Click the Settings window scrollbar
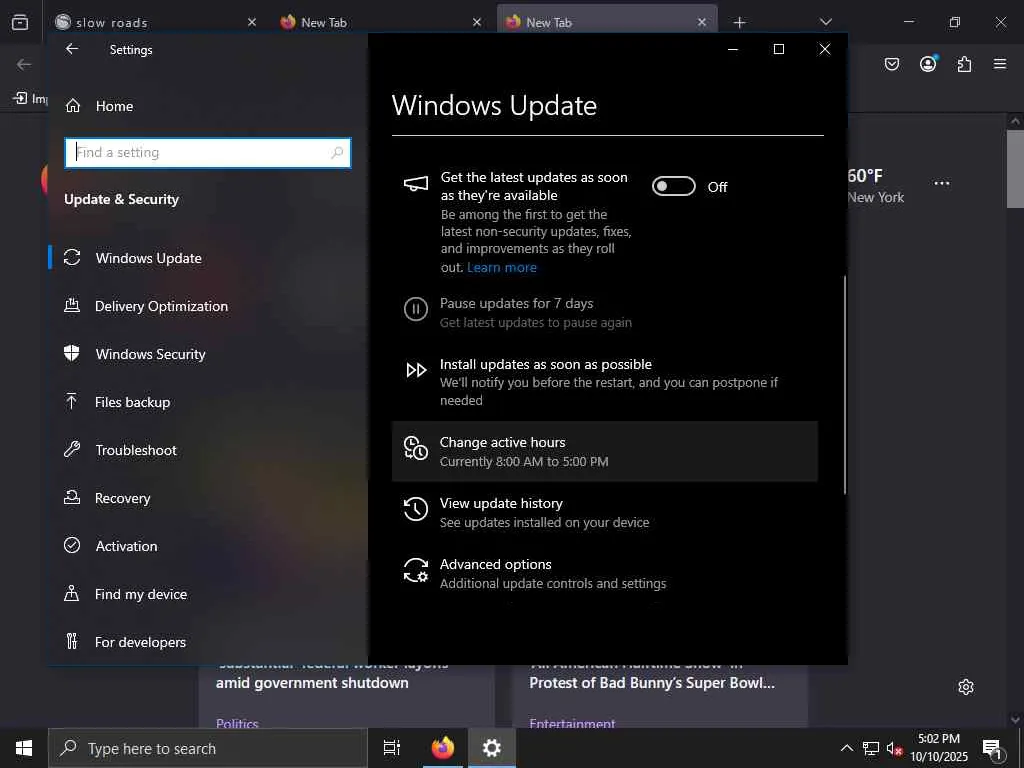 click(844, 385)
